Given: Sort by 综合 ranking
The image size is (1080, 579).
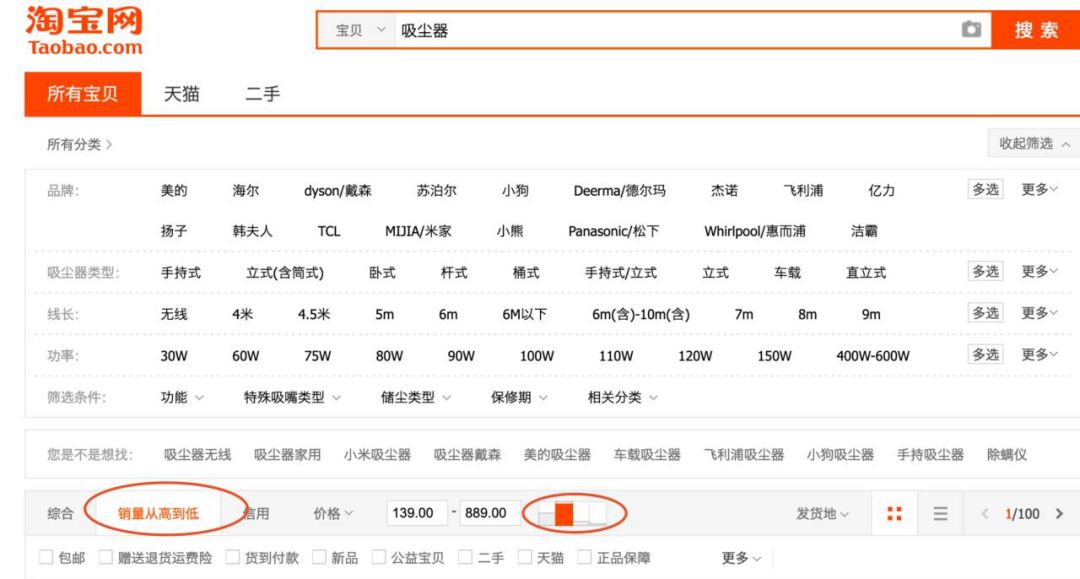Looking at the screenshot, I should click(x=60, y=514).
